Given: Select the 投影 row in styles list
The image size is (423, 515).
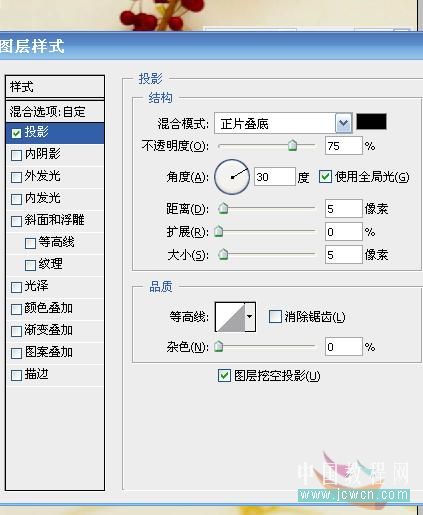Looking at the screenshot, I should pos(55,133).
